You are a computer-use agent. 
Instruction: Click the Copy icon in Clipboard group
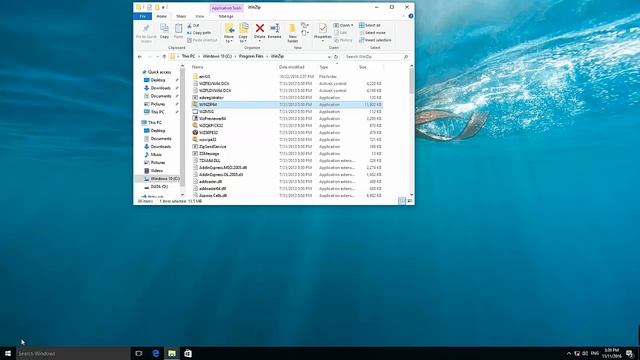tap(164, 28)
